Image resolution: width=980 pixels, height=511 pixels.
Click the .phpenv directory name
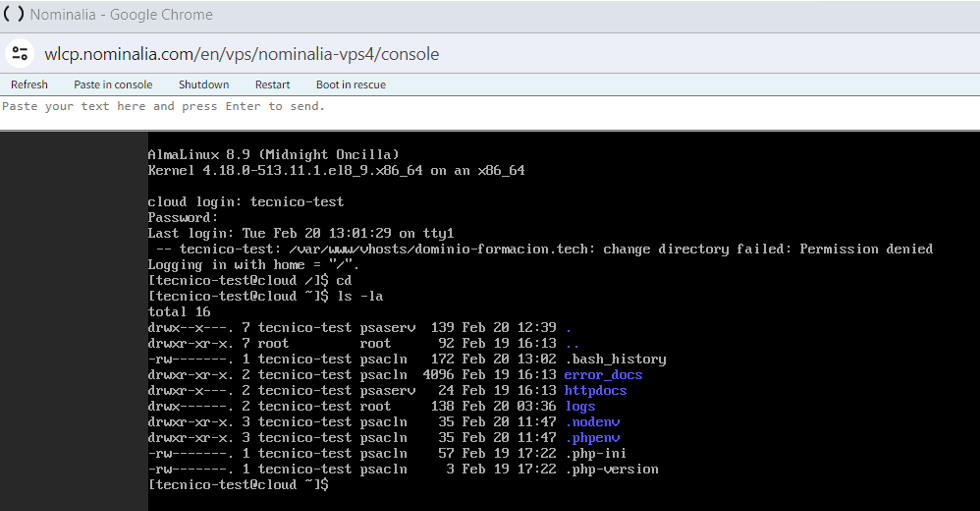[x=592, y=438]
